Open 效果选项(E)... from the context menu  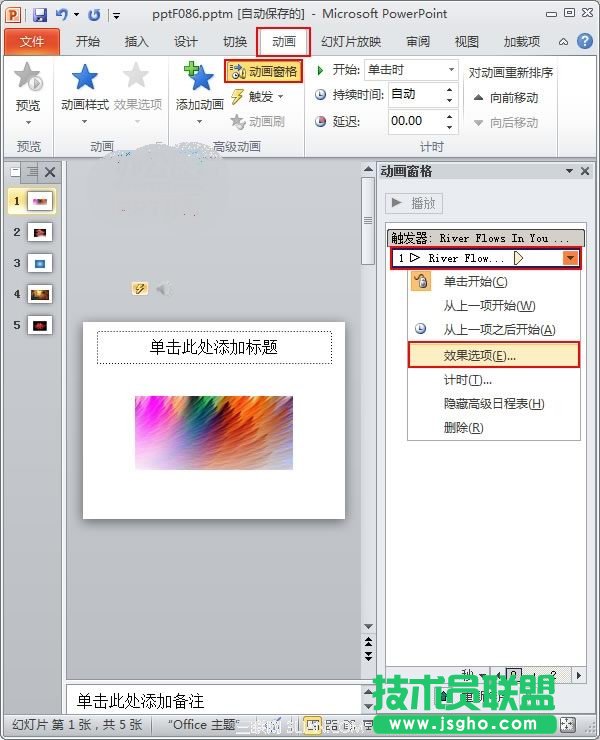[494, 355]
